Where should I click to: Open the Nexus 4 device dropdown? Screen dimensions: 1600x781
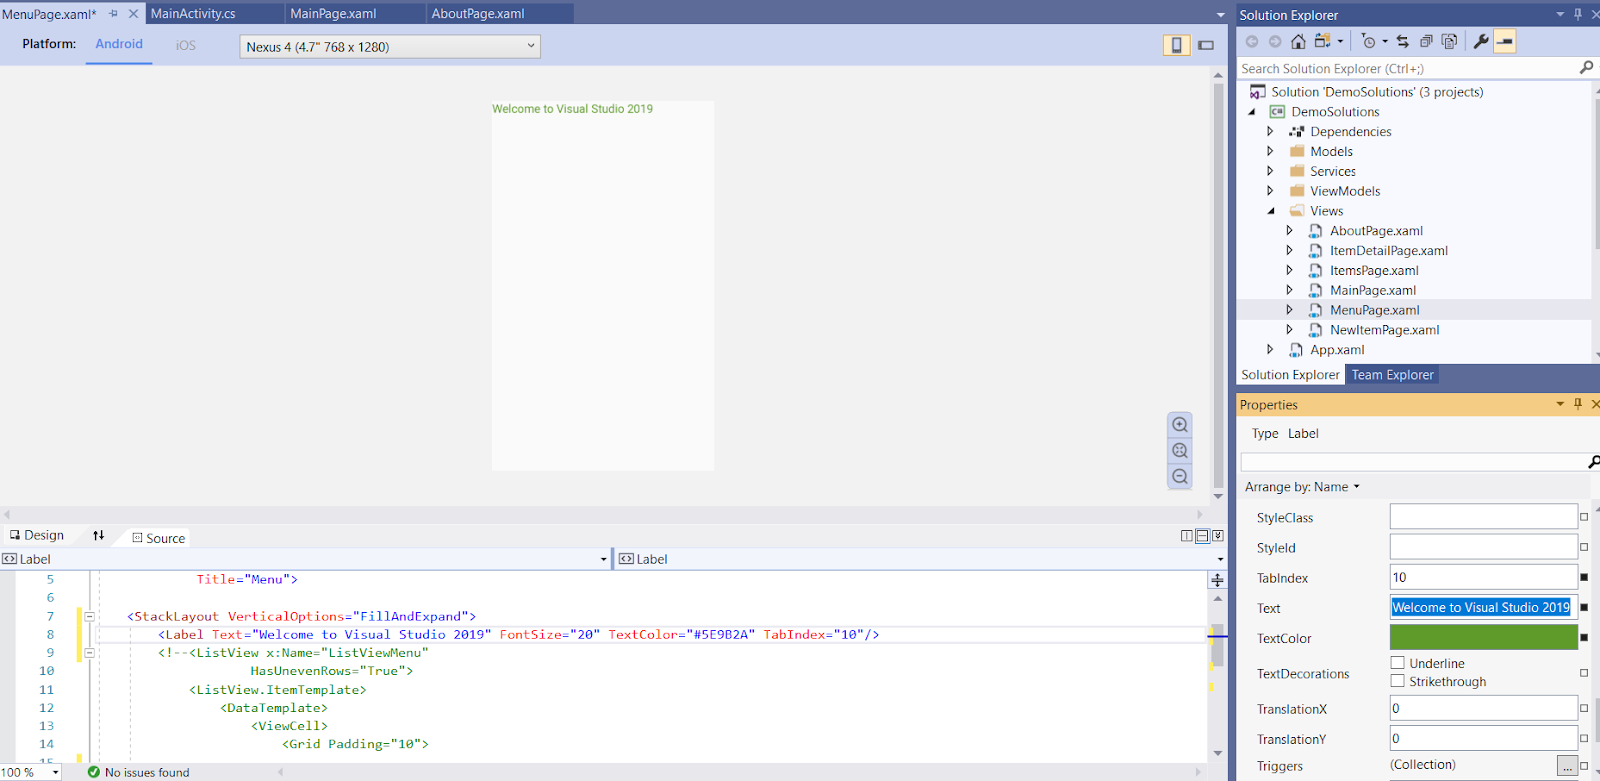390,46
